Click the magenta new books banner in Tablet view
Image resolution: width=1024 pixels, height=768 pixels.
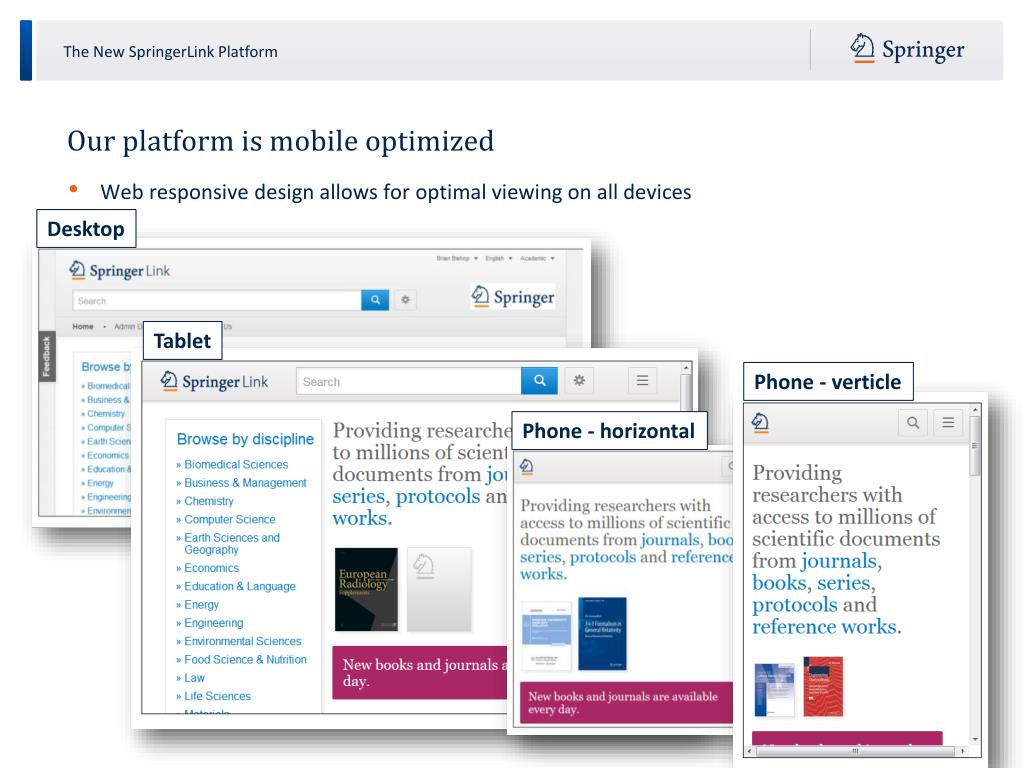(x=421, y=673)
